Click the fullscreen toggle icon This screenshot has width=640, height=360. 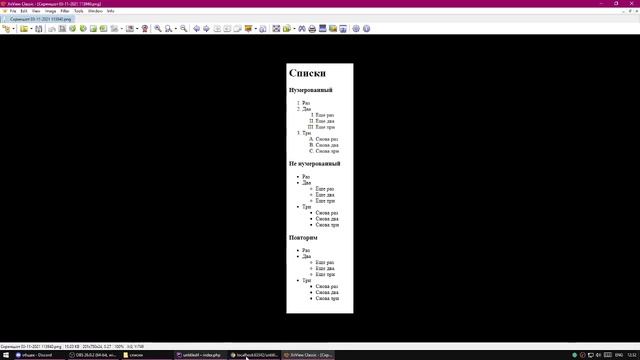276,29
